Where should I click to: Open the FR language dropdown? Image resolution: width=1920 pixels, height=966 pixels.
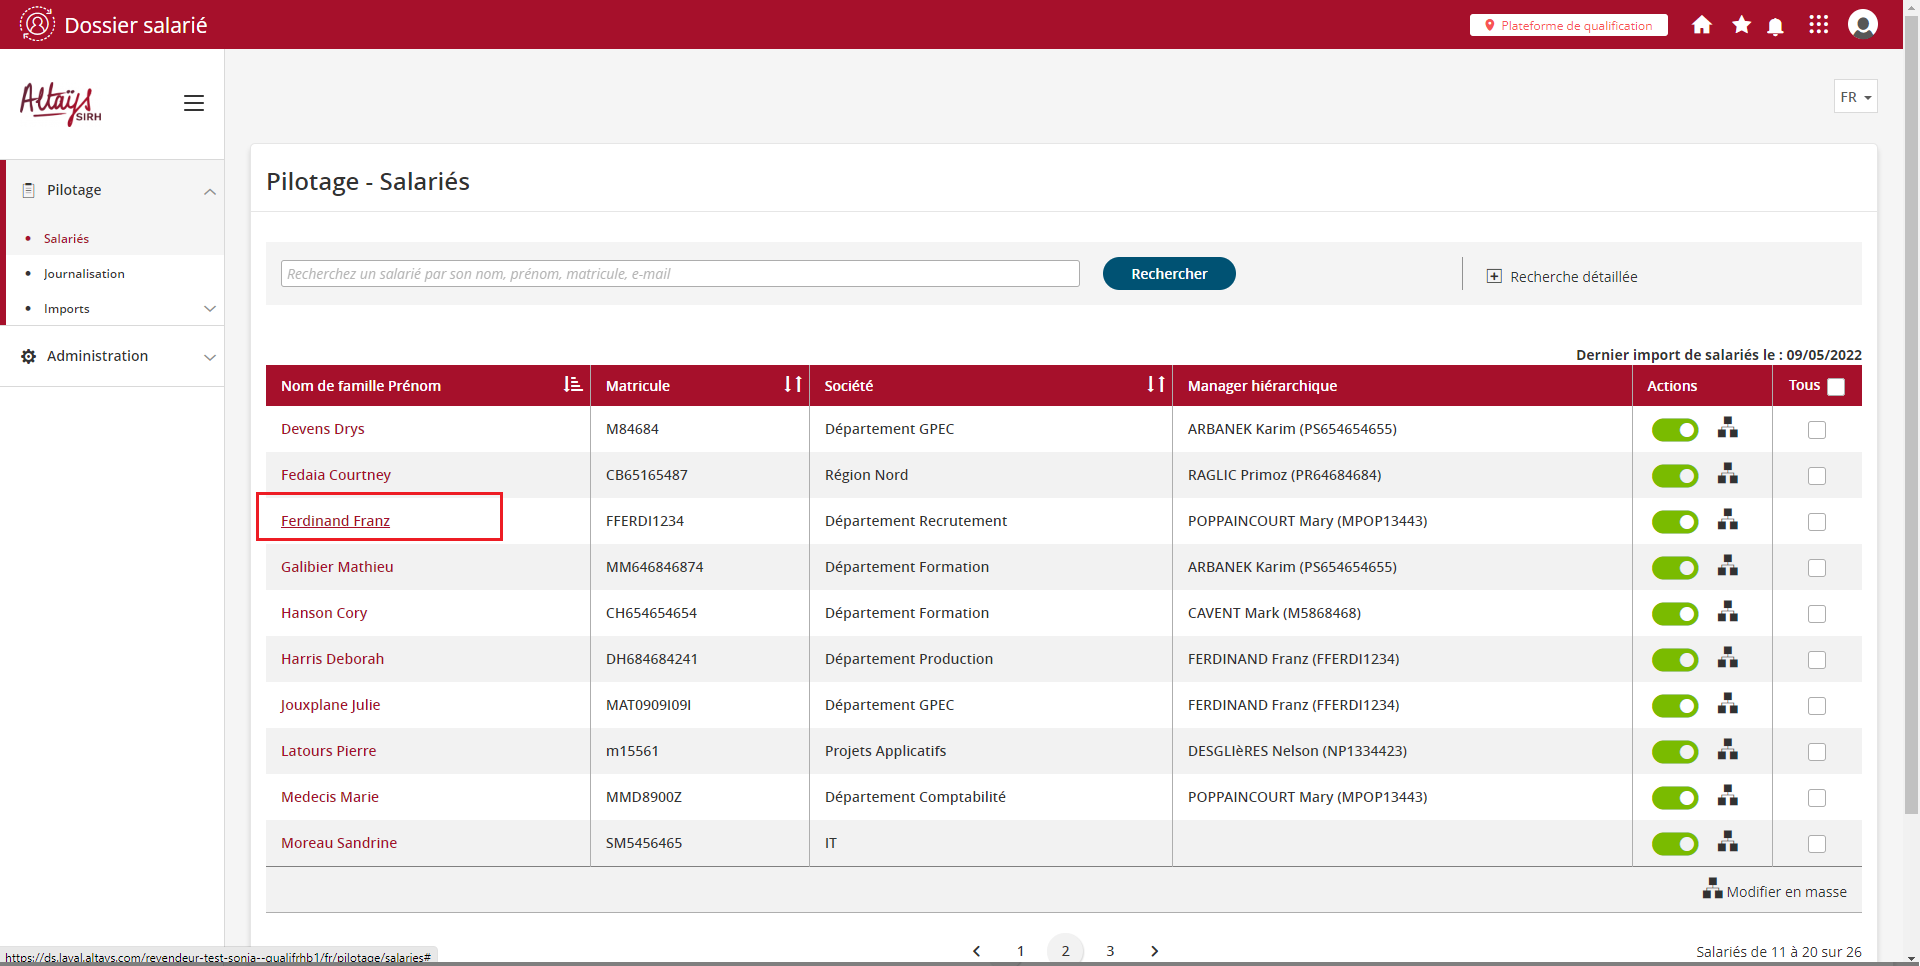(x=1855, y=97)
